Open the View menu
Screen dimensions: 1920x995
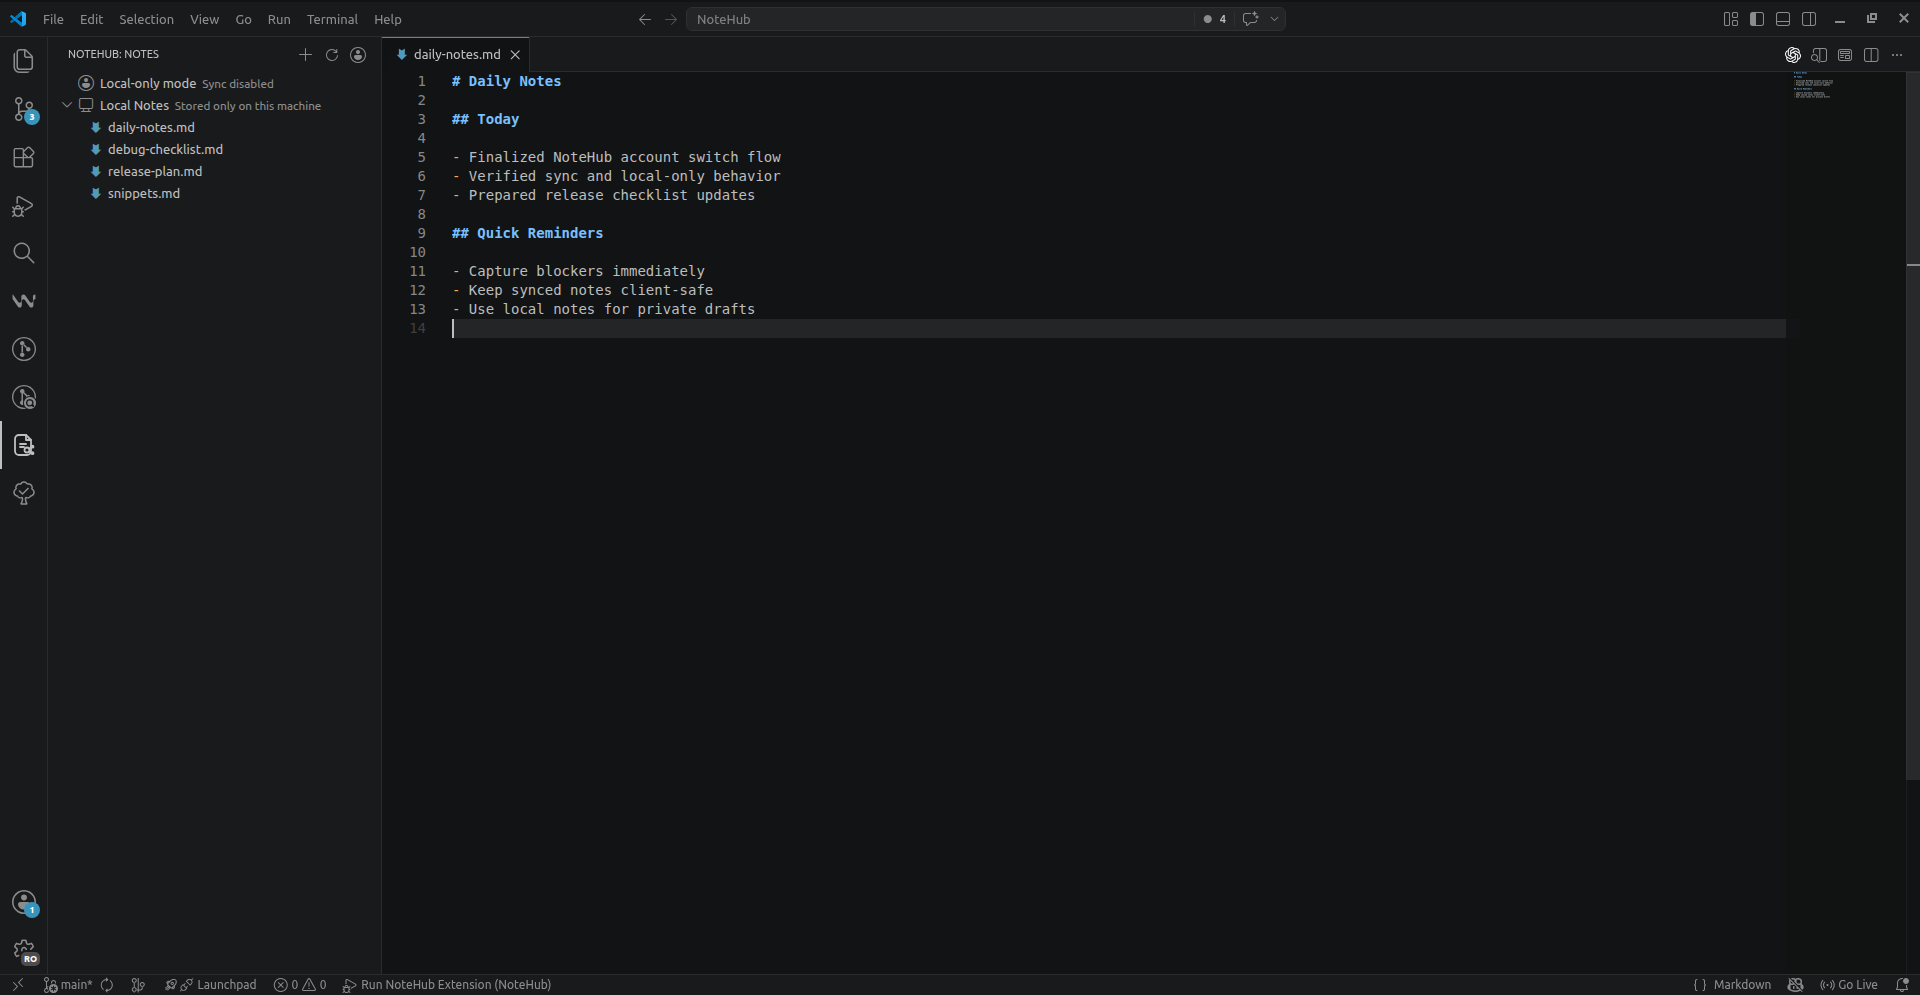[204, 19]
